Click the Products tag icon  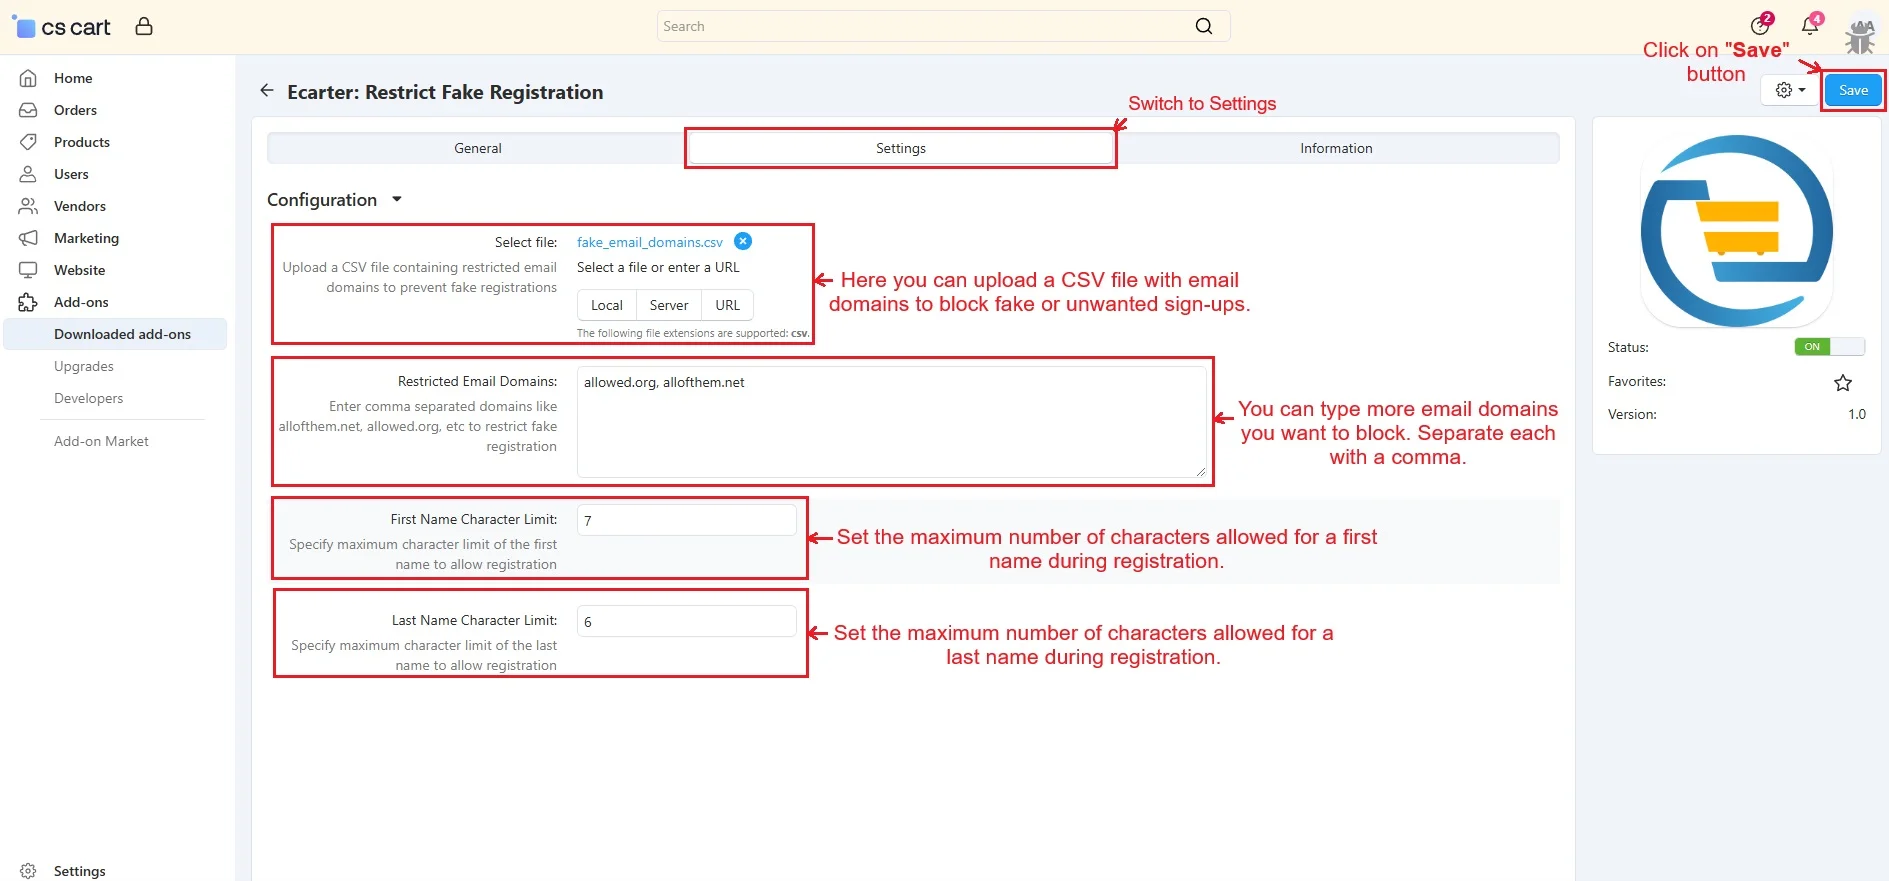(28, 142)
